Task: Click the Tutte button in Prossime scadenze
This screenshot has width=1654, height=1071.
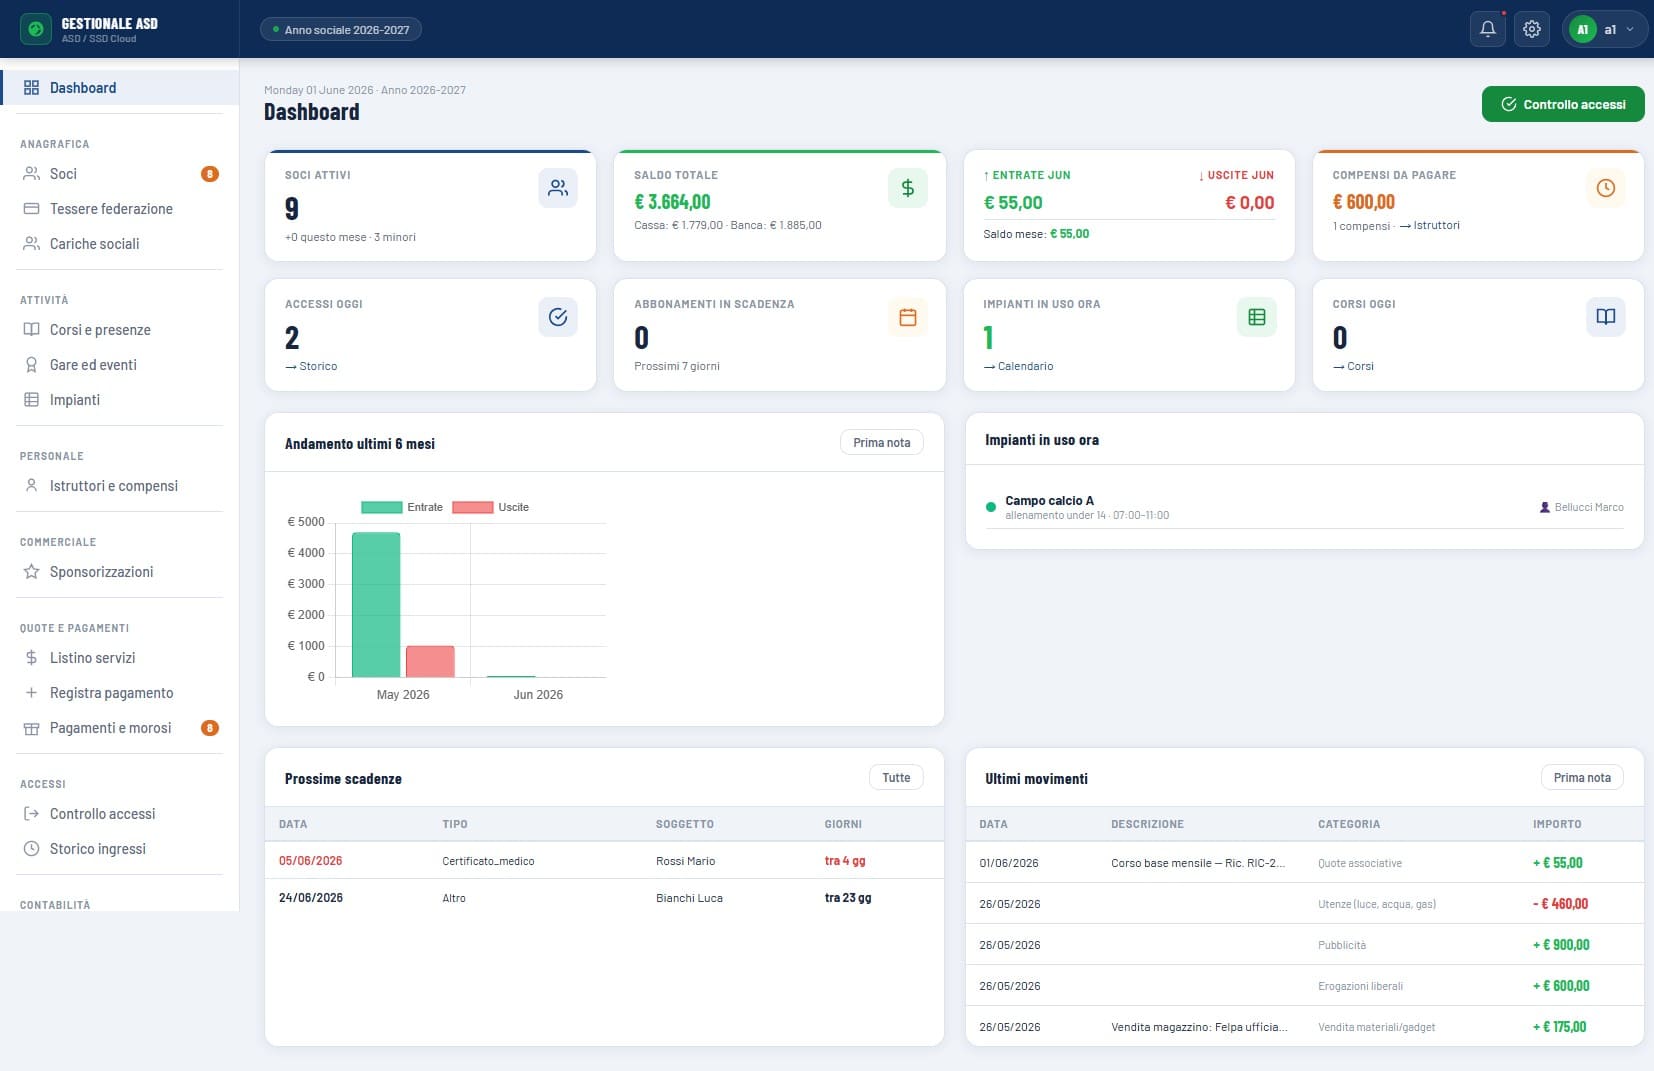Action: pos(896,778)
